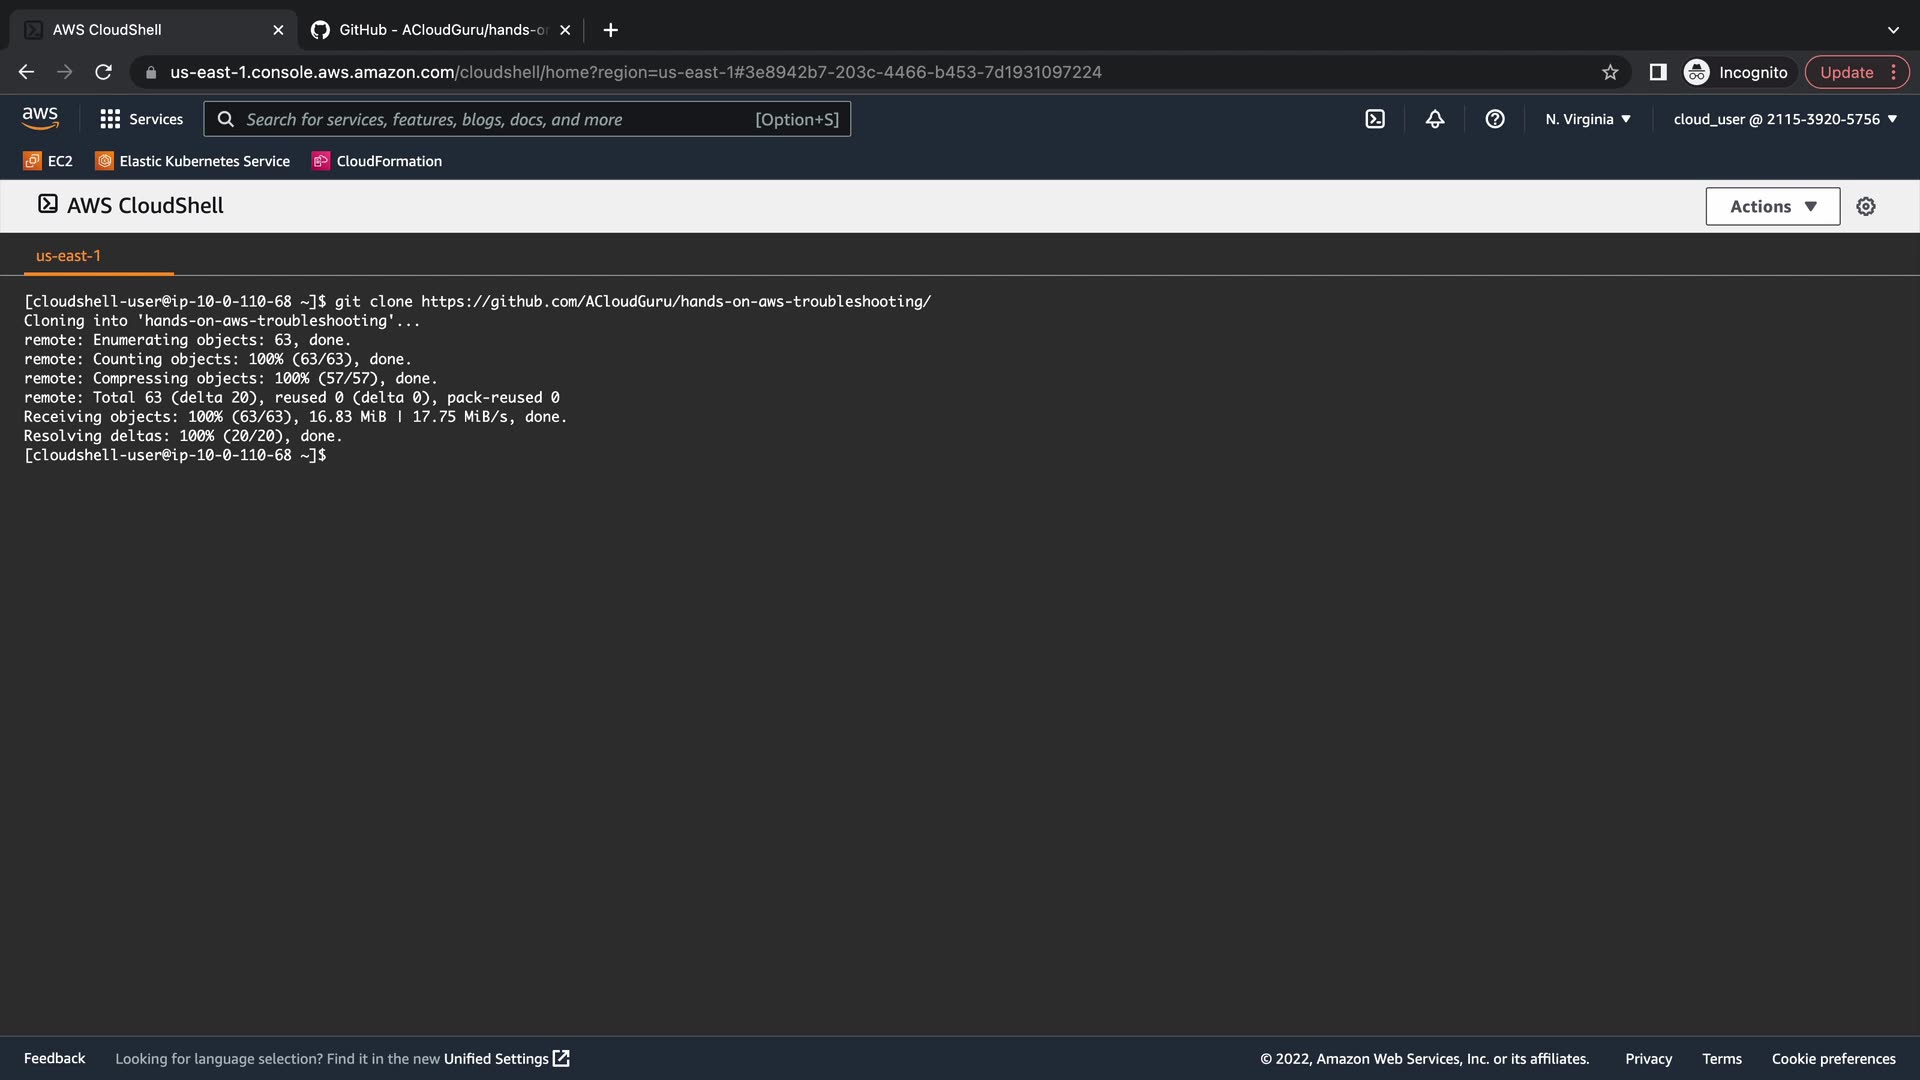Viewport: 1920px width, 1080px height.
Task: Expand the Actions dropdown
Action: 1772,206
